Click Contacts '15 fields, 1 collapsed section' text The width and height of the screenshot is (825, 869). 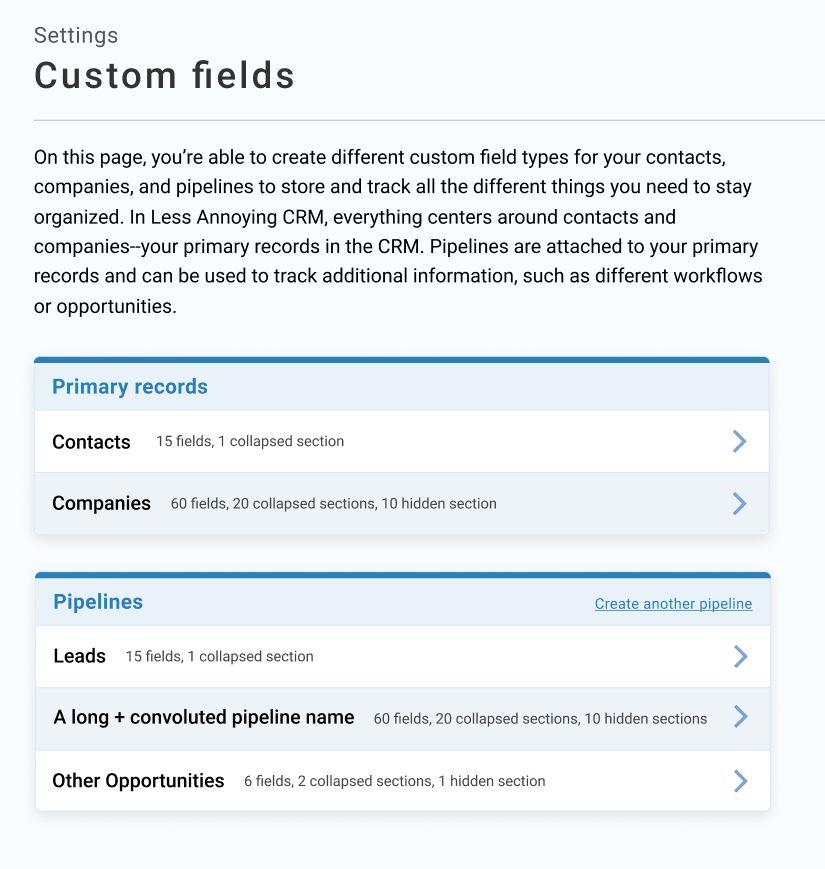coord(250,441)
